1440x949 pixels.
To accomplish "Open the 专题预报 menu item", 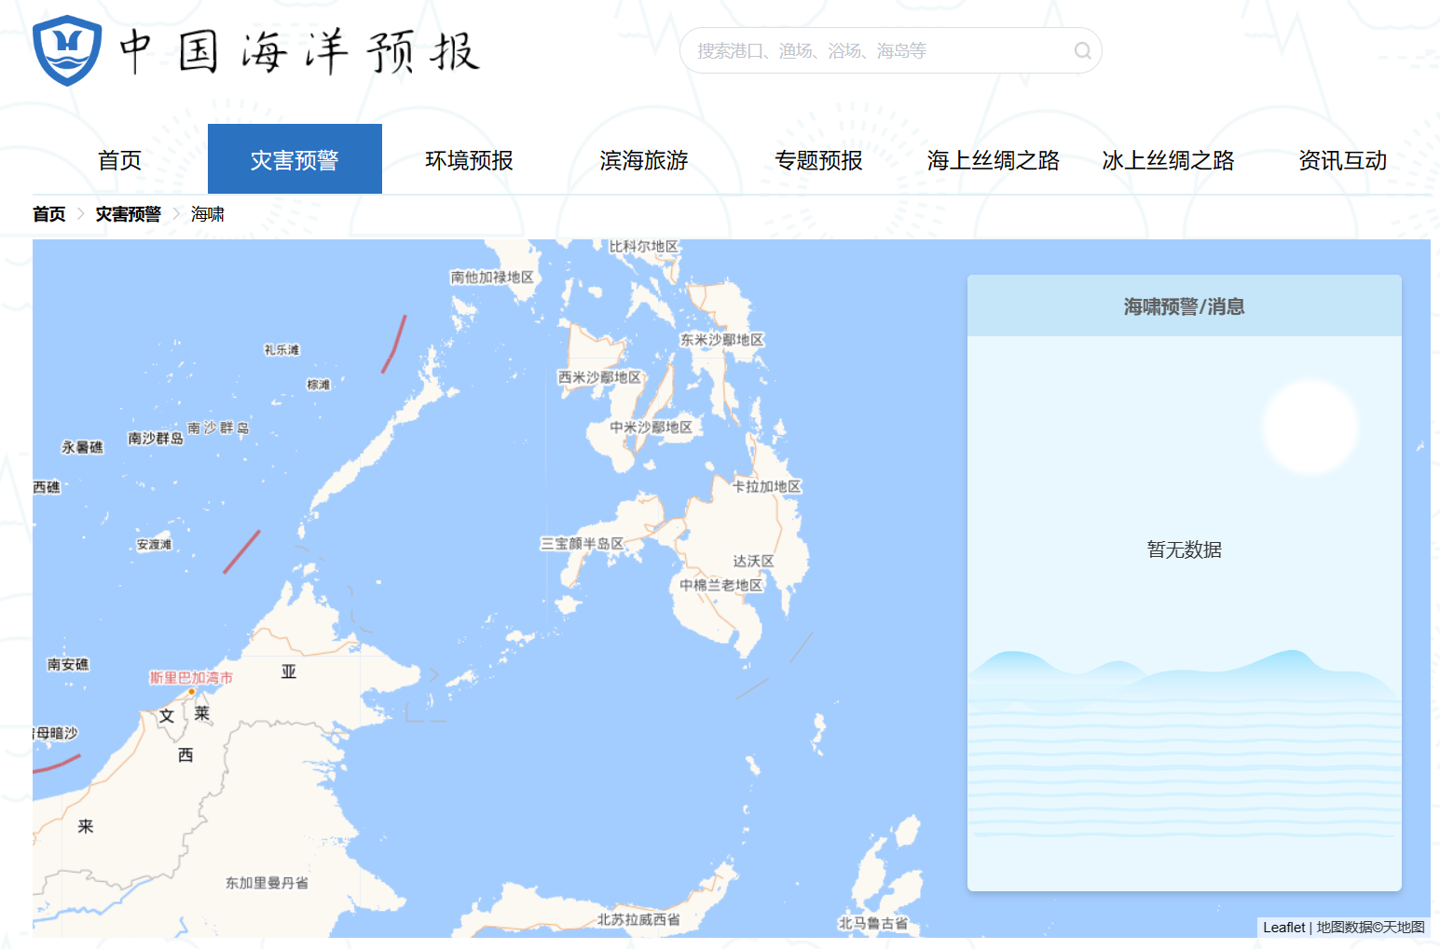I will 818,160.
